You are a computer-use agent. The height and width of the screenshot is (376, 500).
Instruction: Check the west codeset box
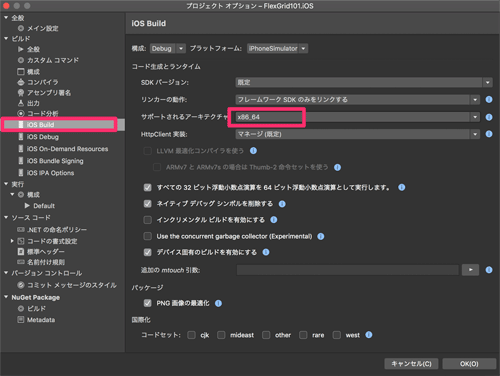337,335
